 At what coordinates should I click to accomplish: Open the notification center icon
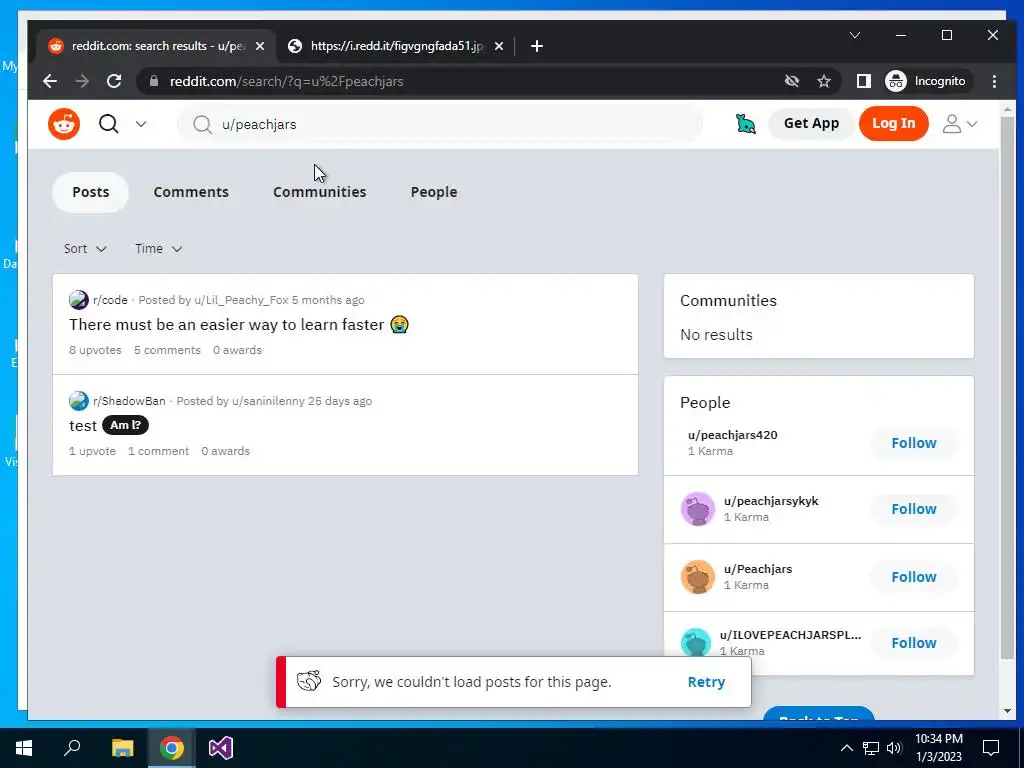point(991,748)
